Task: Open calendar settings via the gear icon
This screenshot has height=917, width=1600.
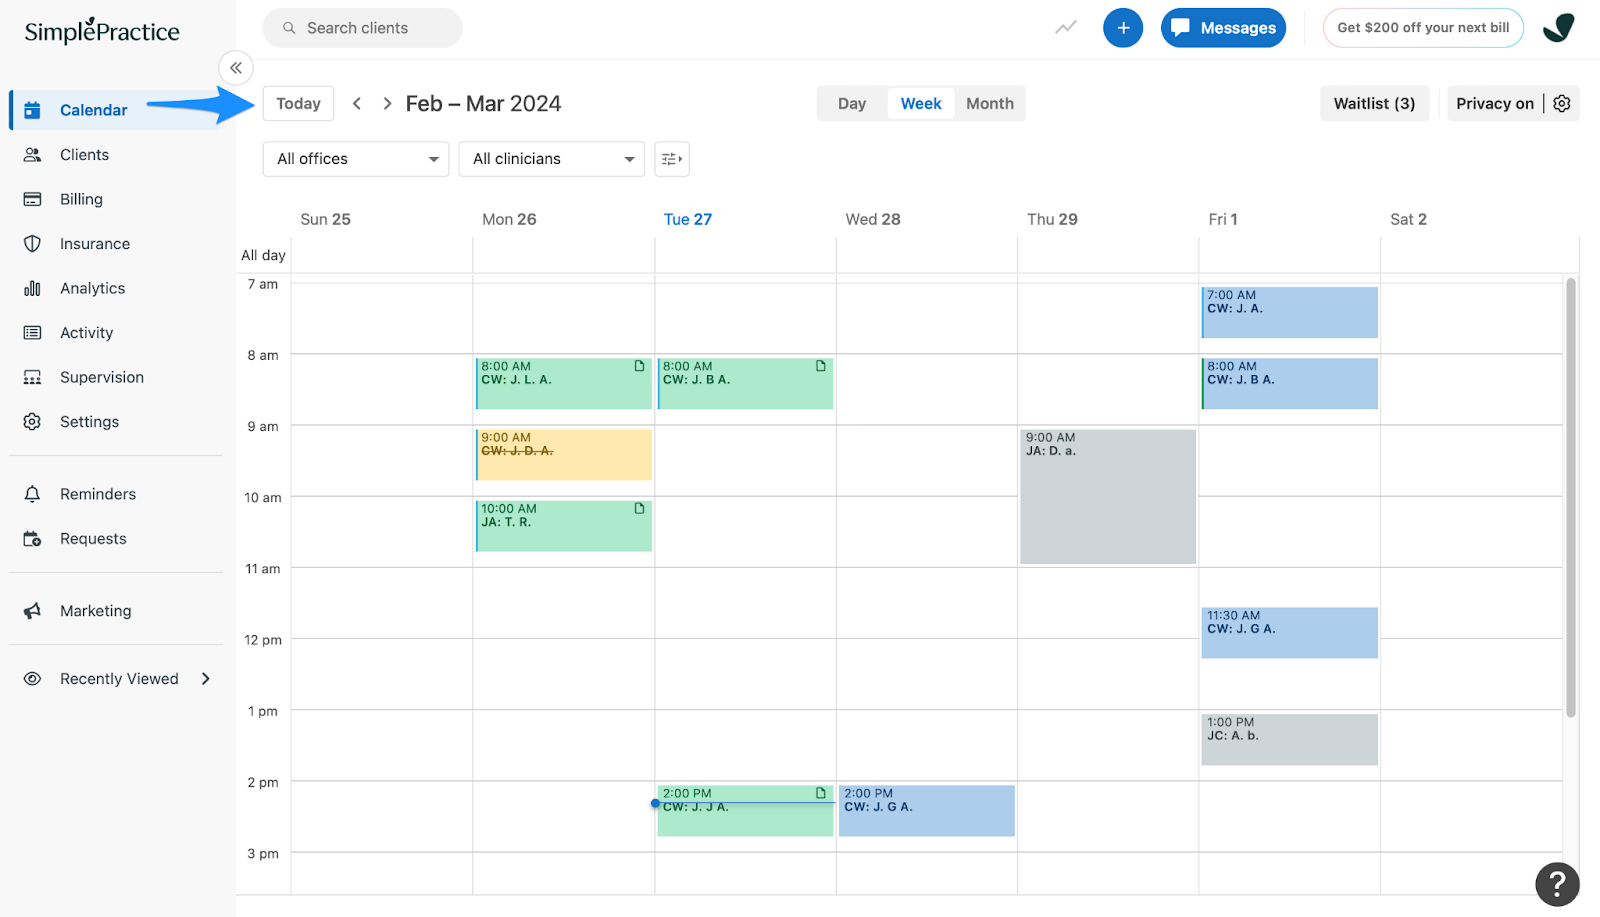Action: [1561, 103]
